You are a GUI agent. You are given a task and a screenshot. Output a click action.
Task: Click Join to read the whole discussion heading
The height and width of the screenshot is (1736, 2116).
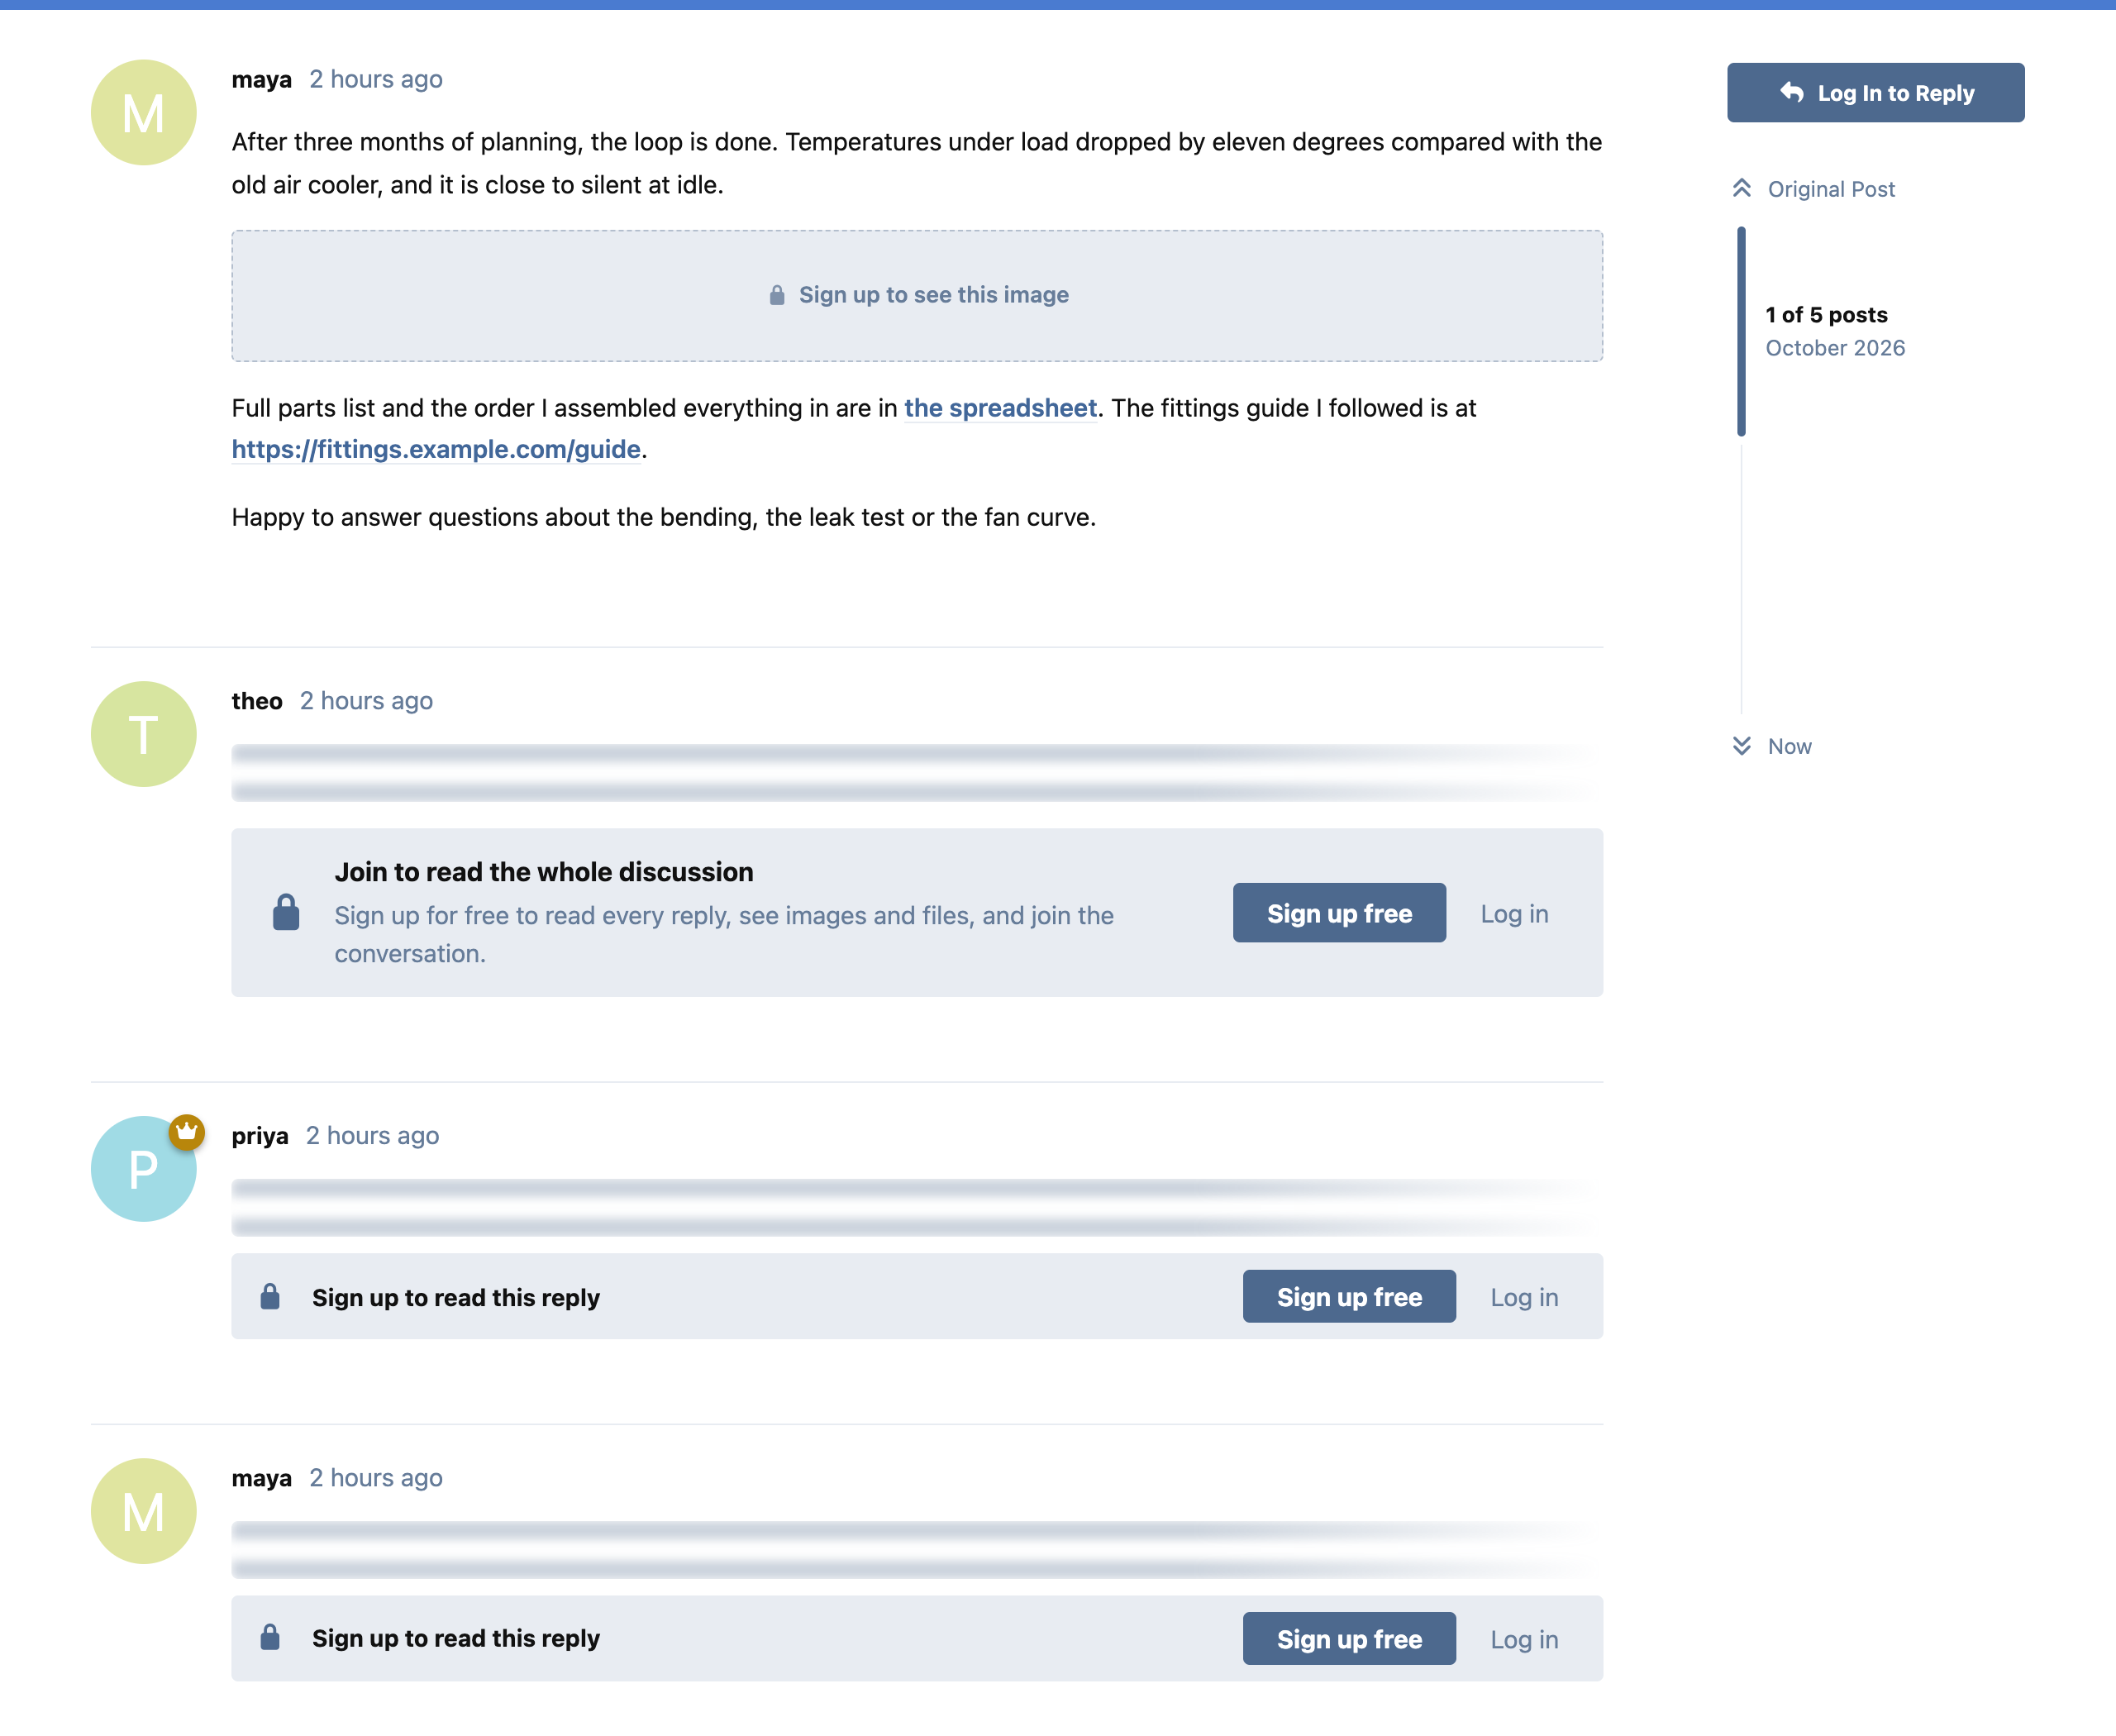coord(544,872)
